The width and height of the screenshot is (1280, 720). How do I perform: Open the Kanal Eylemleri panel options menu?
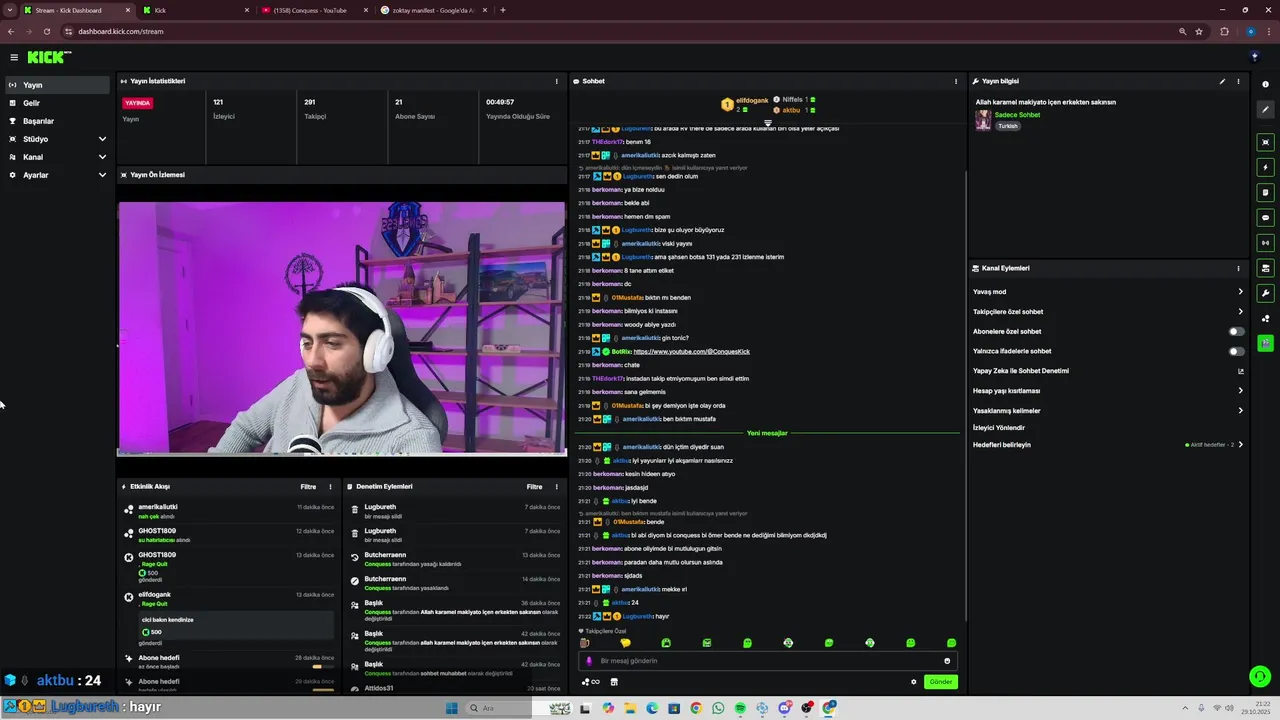tap(1238, 268)
